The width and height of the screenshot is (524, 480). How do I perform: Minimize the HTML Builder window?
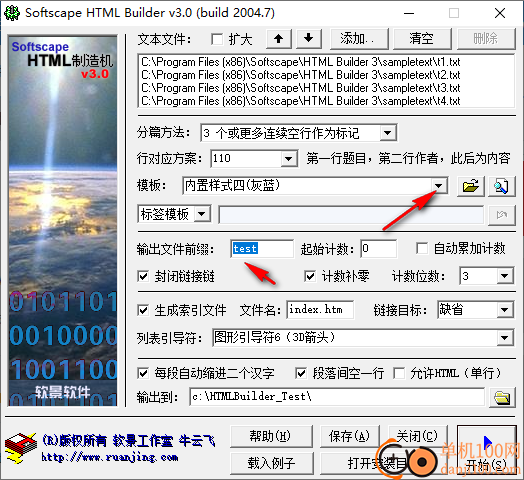pos(409,13)
